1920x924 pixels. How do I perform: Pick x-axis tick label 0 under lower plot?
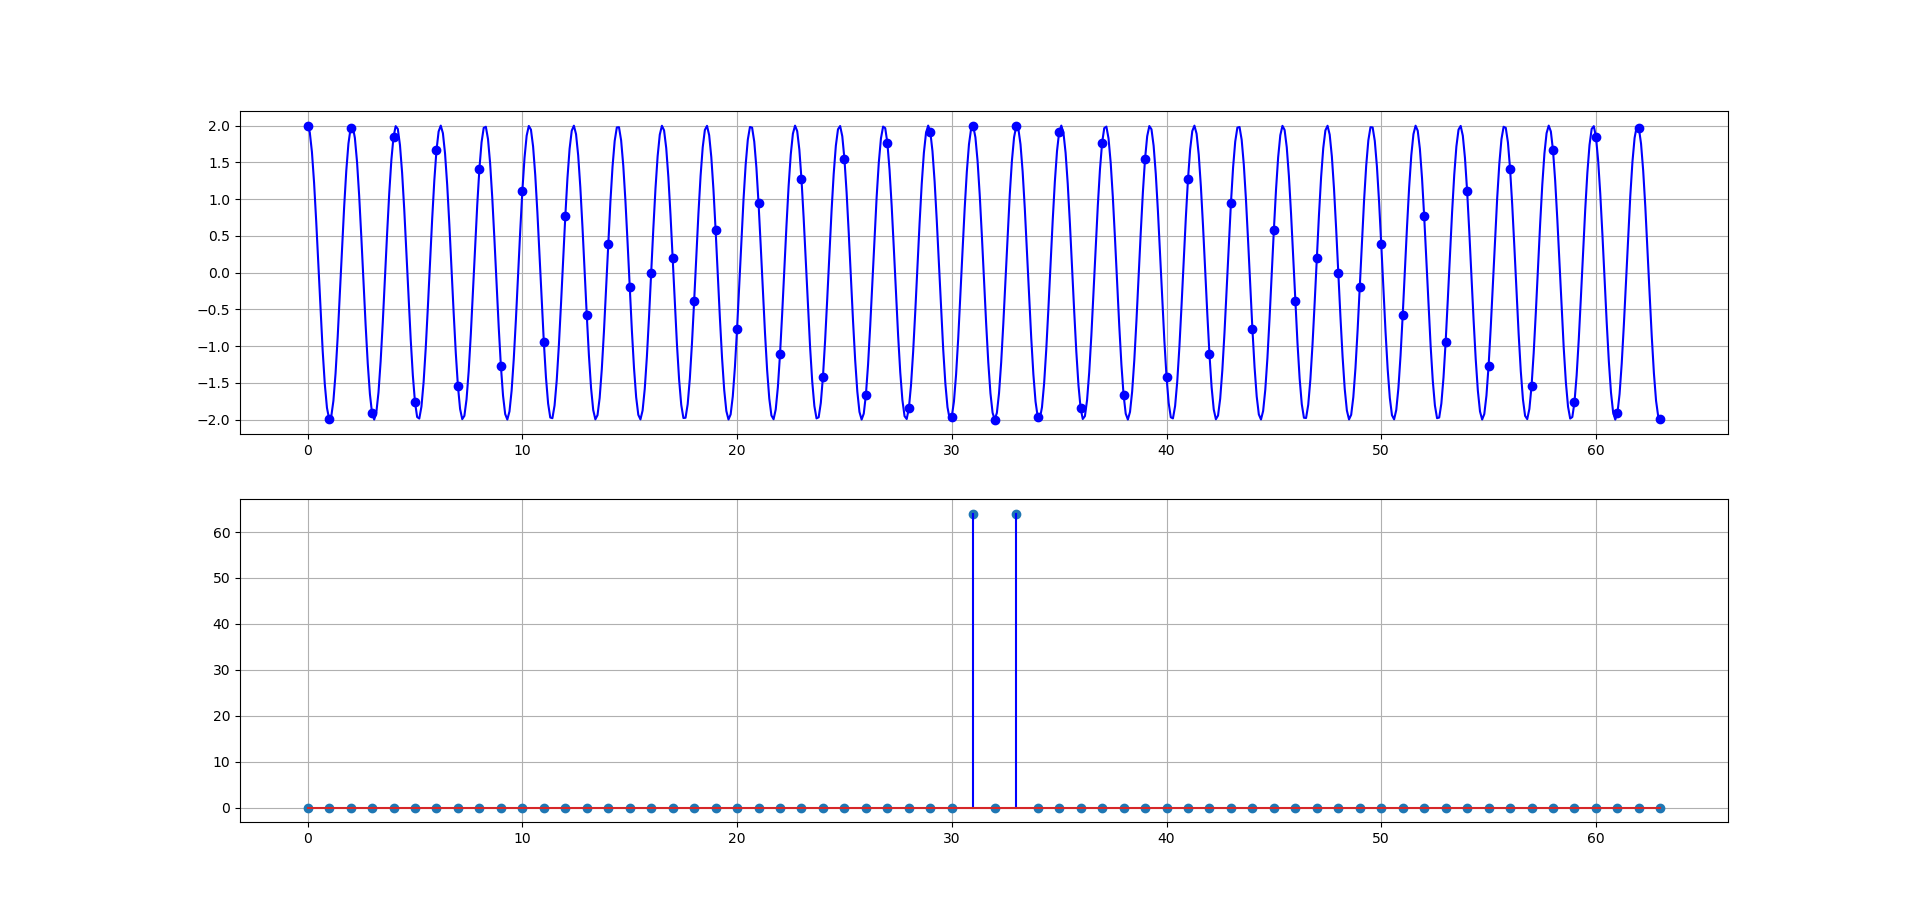click(308, 838)
